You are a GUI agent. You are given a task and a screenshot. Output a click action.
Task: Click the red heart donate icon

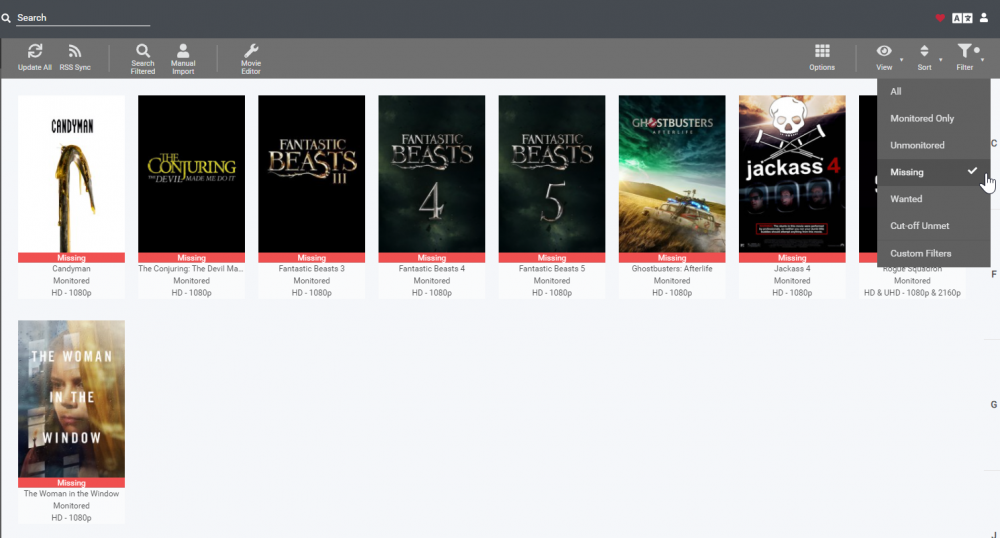coord(940,18)
